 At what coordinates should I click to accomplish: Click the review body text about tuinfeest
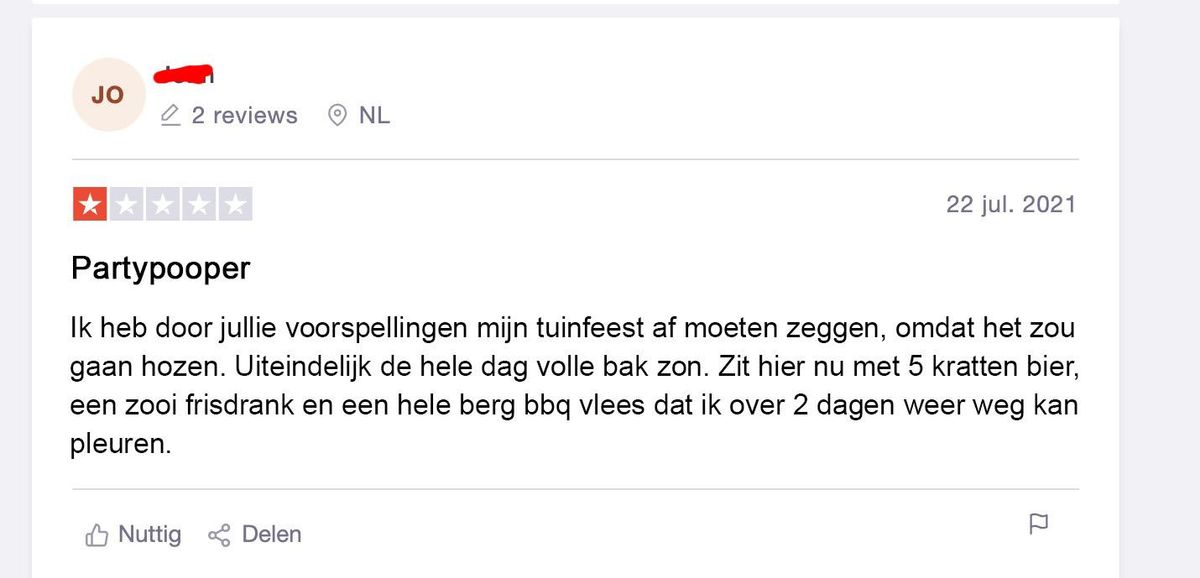[x=574, y=386]
